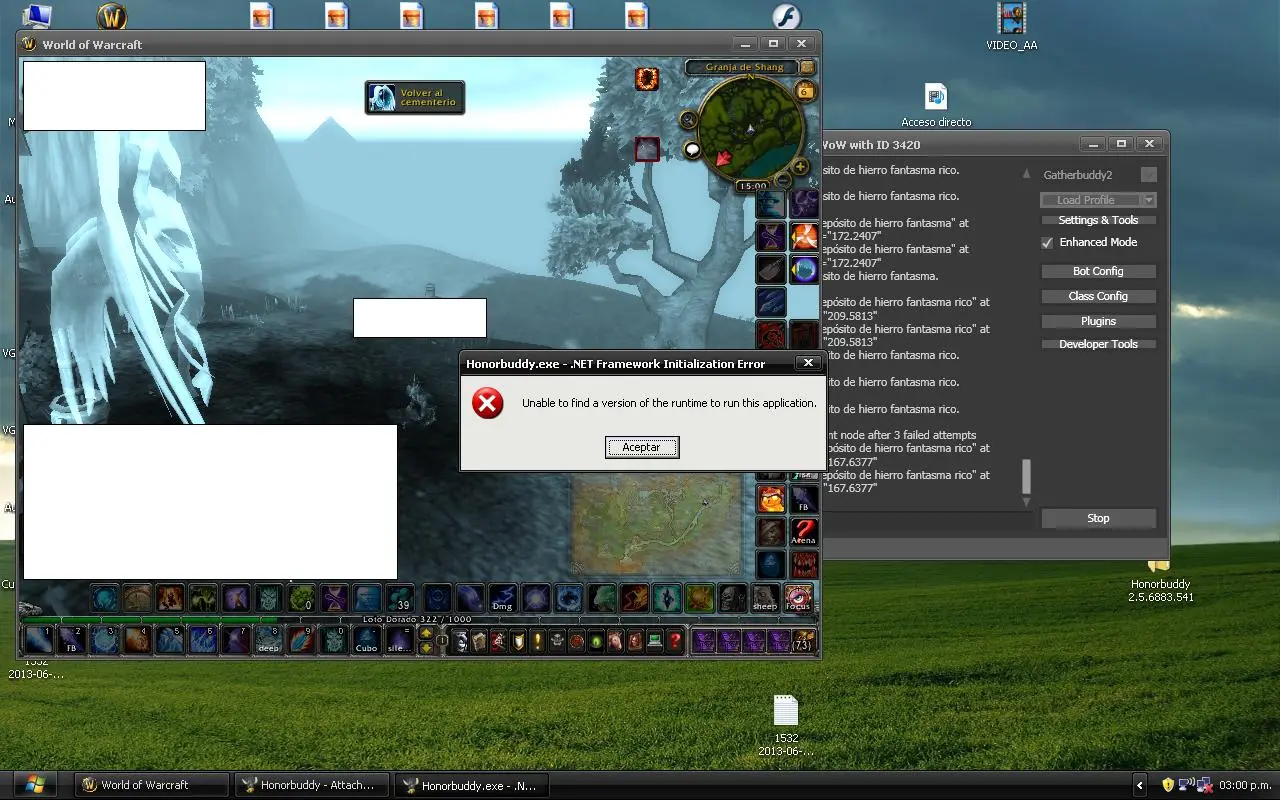Click the 15:00 minimap clock
The image size is (1280, 800).
pyautogui.click(x=752, y=186)
